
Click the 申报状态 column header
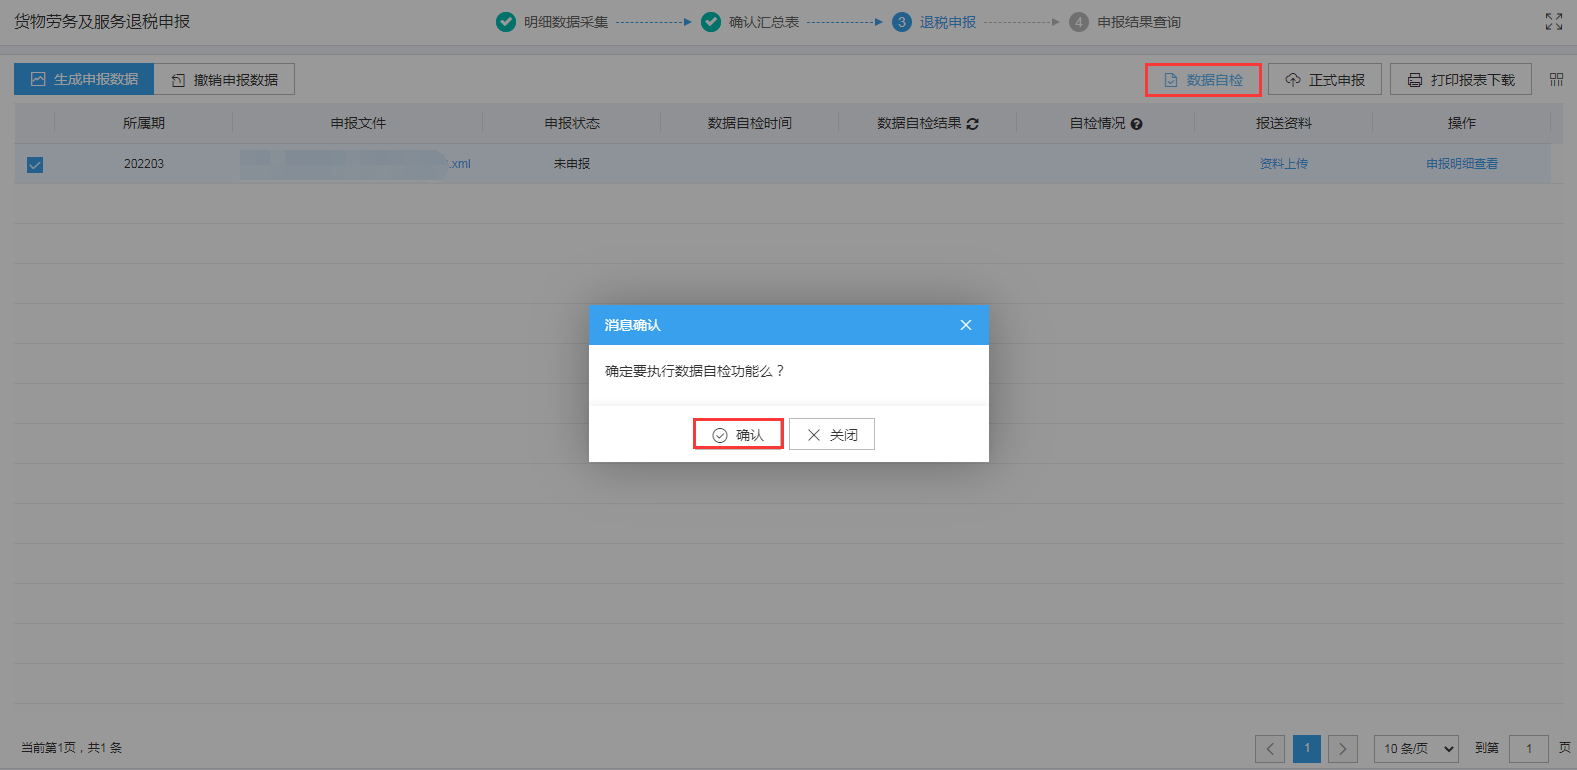coord(572,123)
